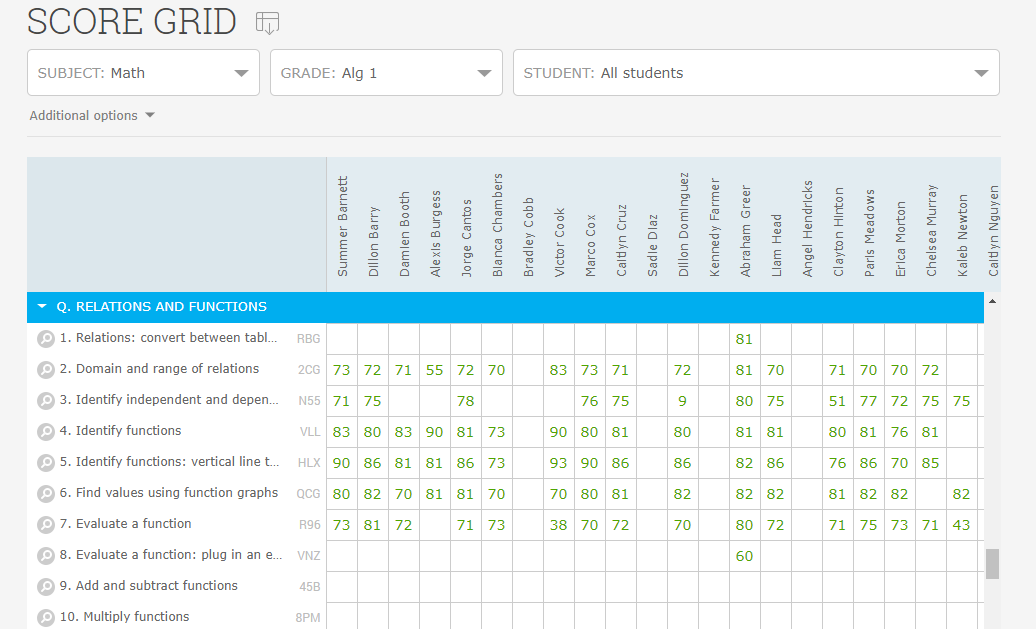Click magnifier icon for Find values using function graphs
This screenshot has height=629, width=1036.
45,494
